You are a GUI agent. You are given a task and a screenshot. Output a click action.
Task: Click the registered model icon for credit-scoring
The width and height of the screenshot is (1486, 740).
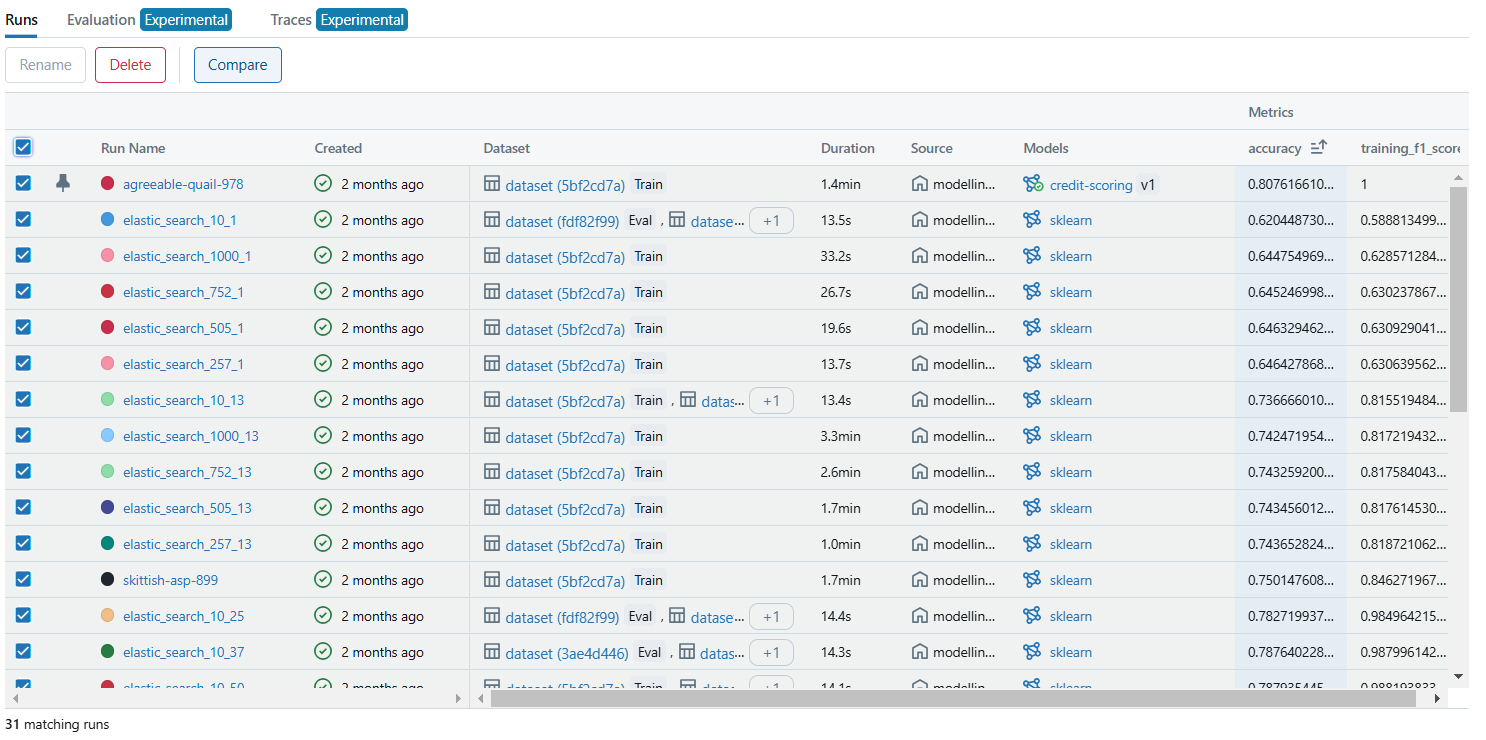click(1033, 184)
